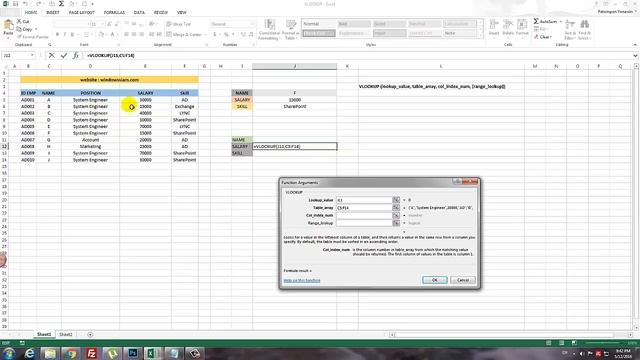Open Photoshop from taskbar
640x360 pixels.
pyautogui.click(x=133, y=353)
